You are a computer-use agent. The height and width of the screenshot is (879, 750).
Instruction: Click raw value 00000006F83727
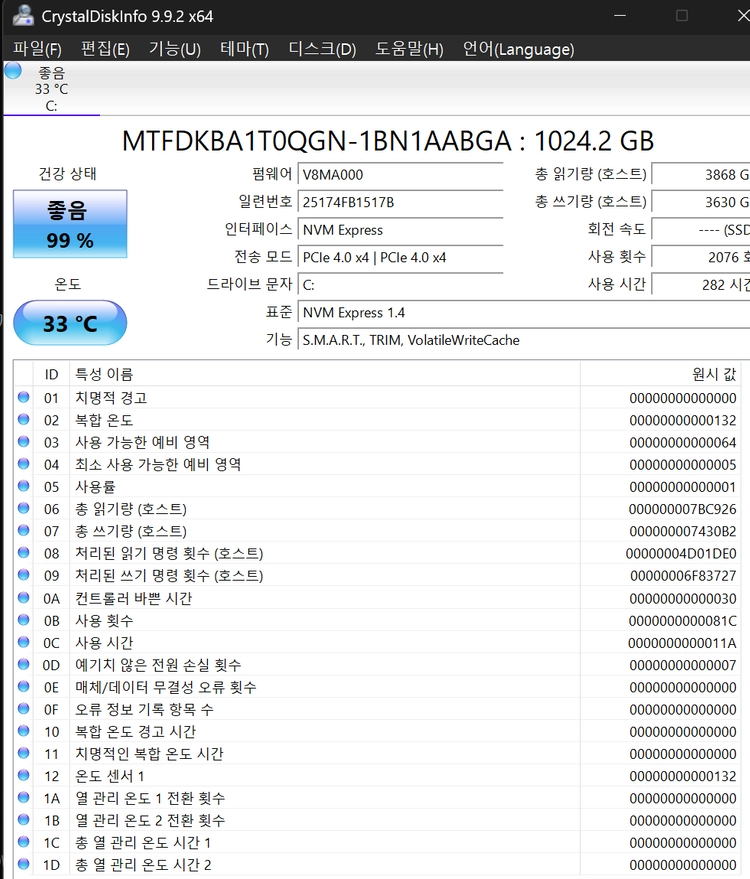[683, 576]
